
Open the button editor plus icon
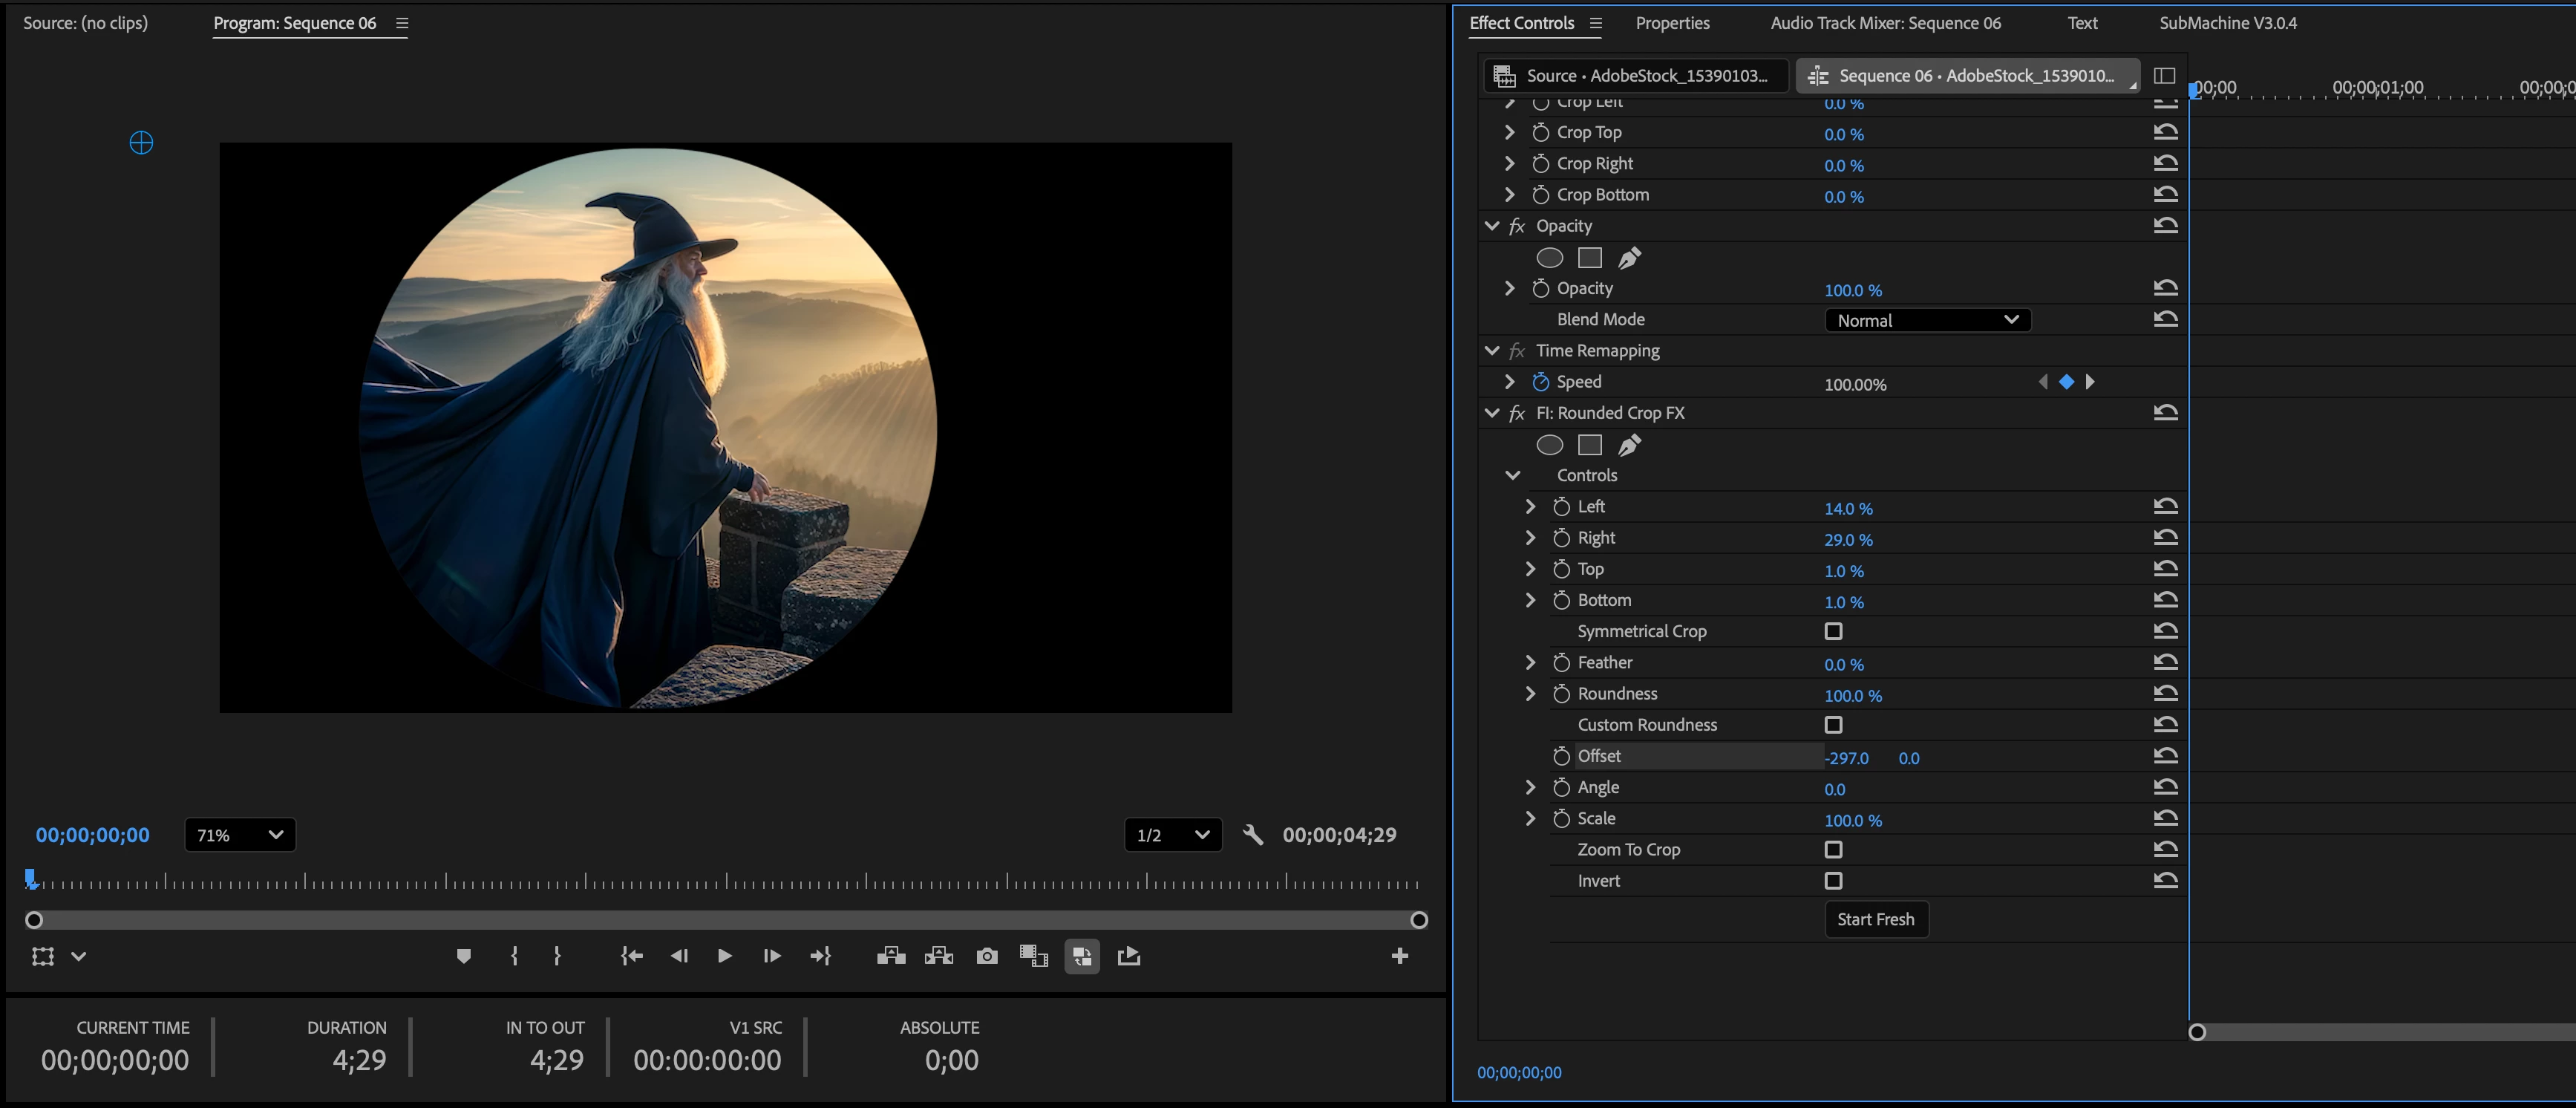point(1399,956)
